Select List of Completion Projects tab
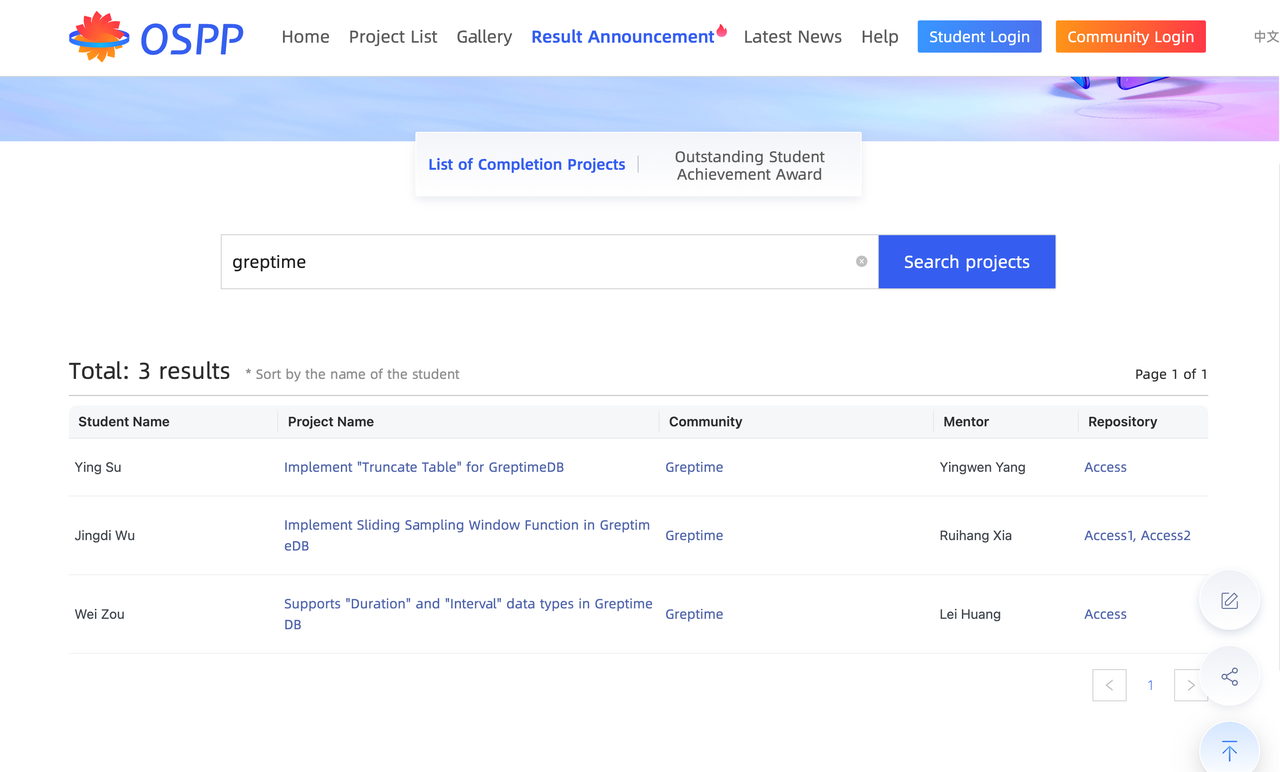The width and height of the screenshot is (1280, 772). (x=526, y=165)
